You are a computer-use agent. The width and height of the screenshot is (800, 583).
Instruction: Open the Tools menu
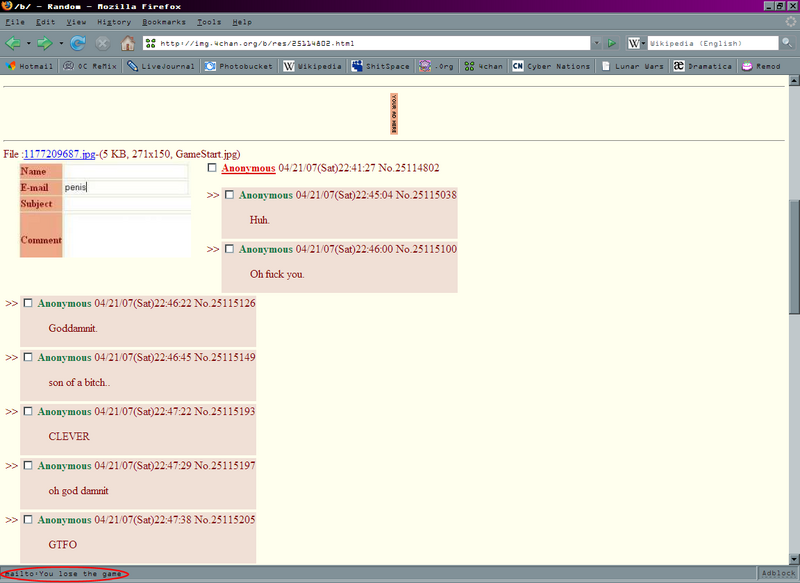(209, 21)
